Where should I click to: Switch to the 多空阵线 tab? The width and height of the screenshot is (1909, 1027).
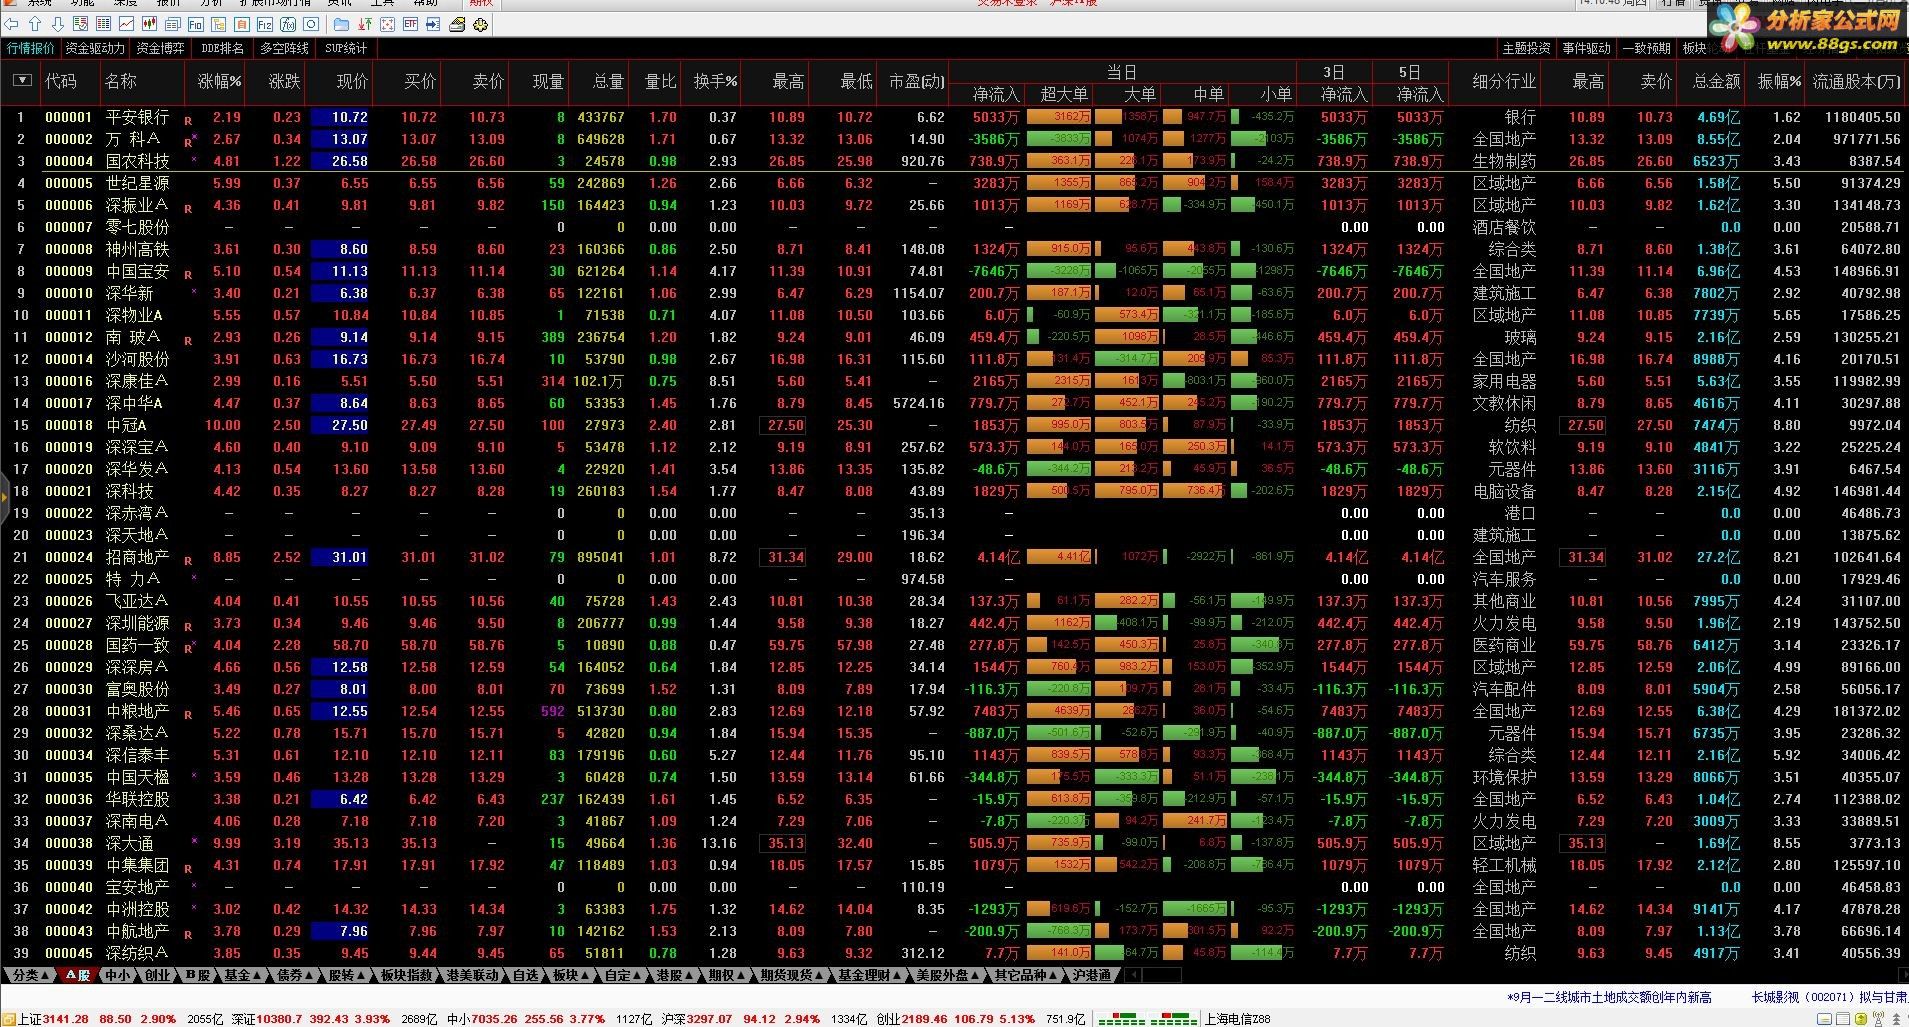(284, 48)
